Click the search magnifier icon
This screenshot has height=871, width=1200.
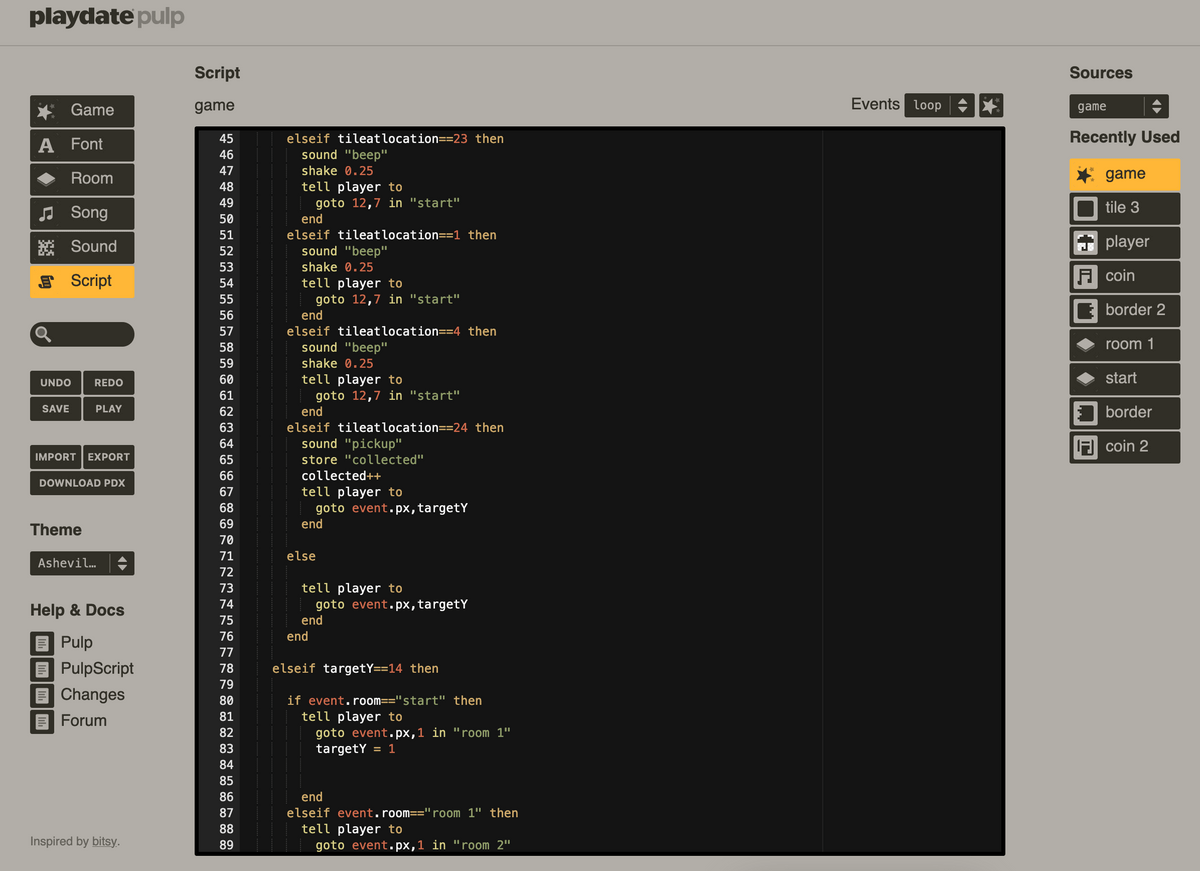click(x=43, y=335)
